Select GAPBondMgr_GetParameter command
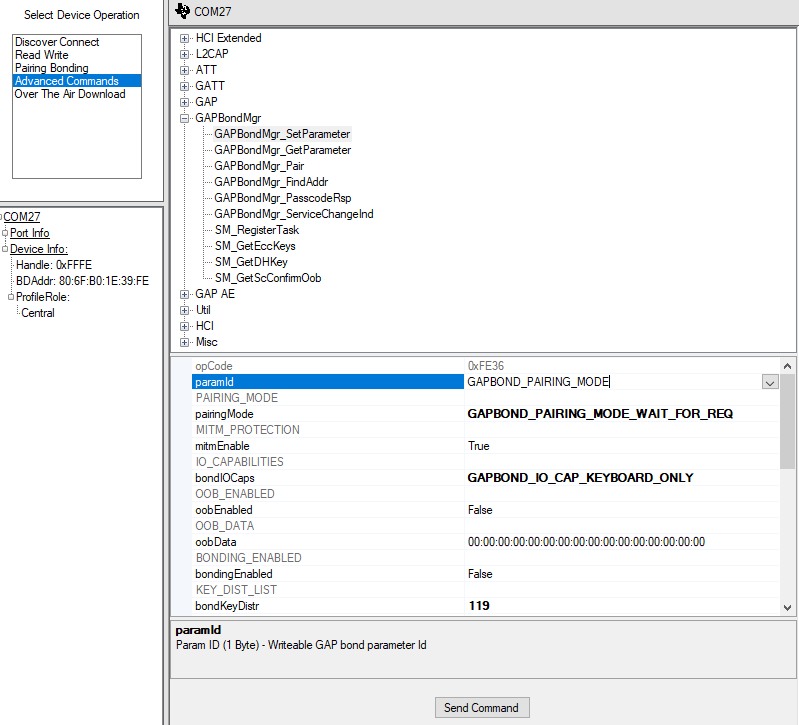799x725 pixels. (x=282, y=150)
